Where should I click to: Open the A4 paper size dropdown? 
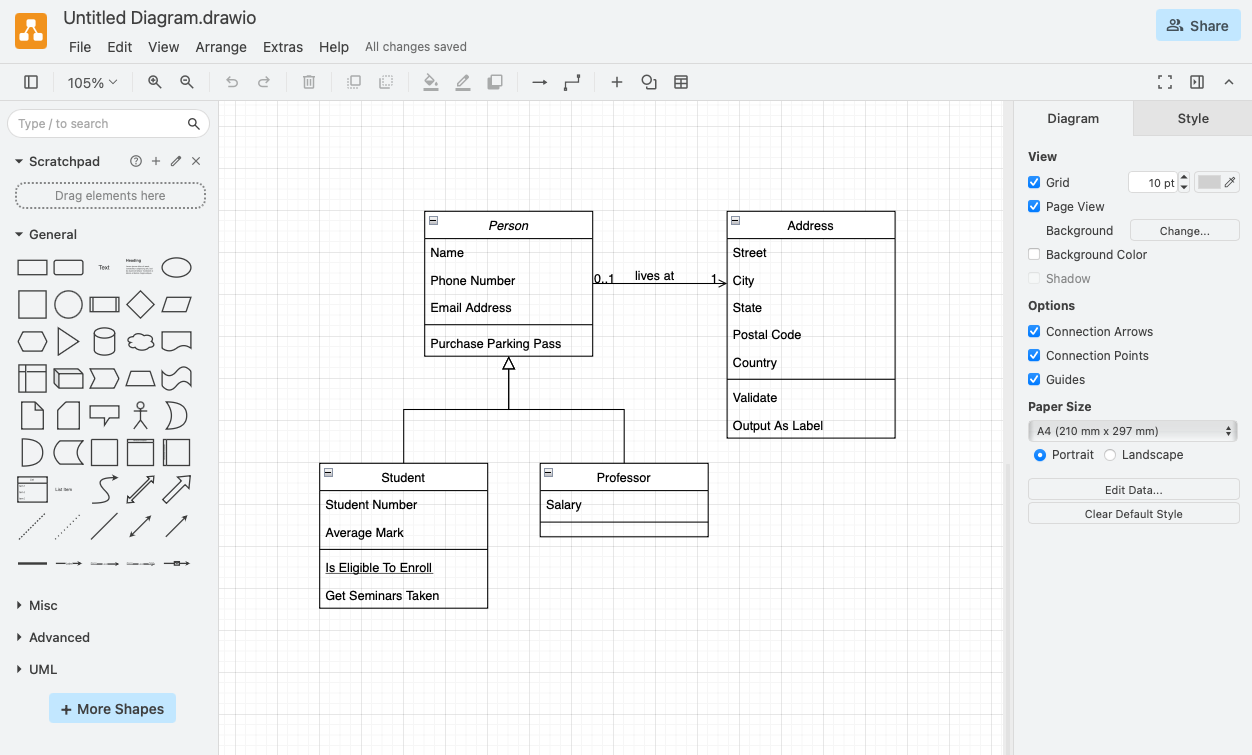pyautogui.click(x=1133, y=431)
